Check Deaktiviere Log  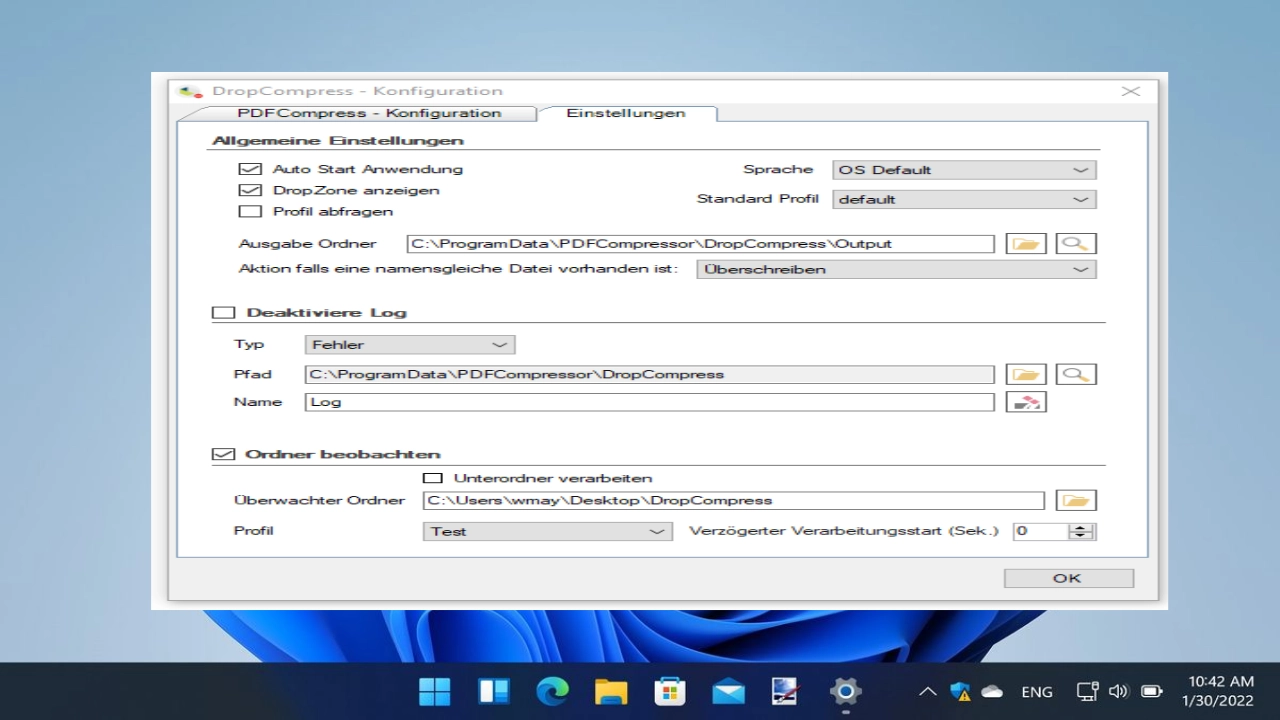point(223,312)
